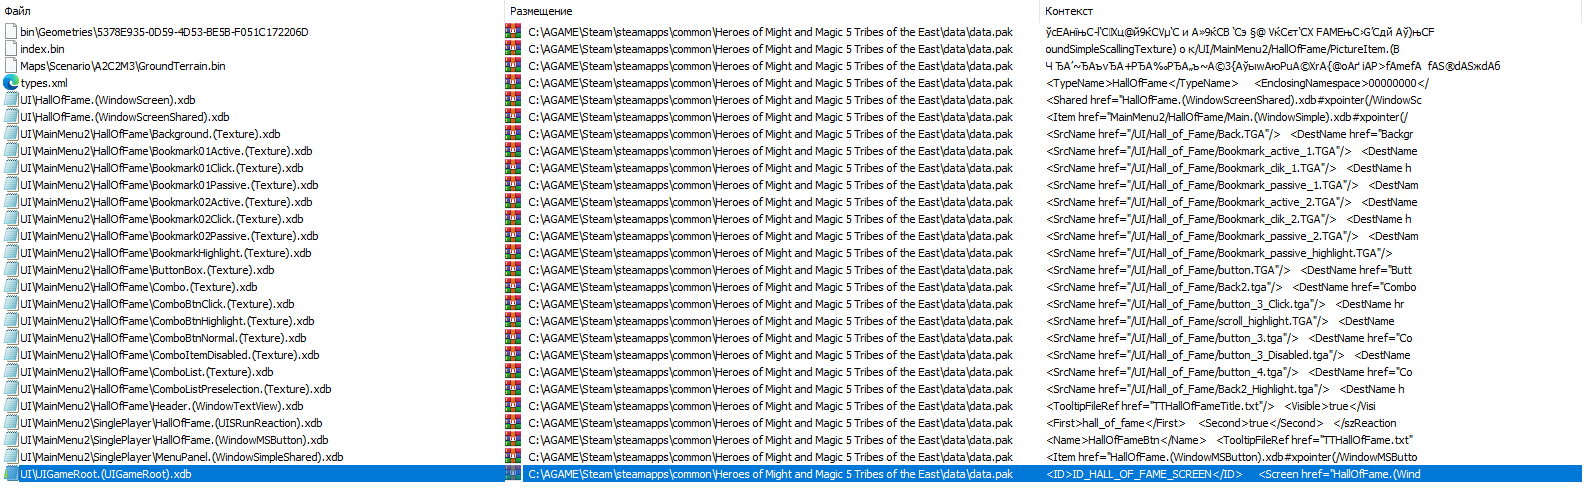This screenshot has width=1588, height=488.
Task: Select the ButtonBox.(Texture).xdb file entry
Action: pyautogui.click(x=147, y=270)
